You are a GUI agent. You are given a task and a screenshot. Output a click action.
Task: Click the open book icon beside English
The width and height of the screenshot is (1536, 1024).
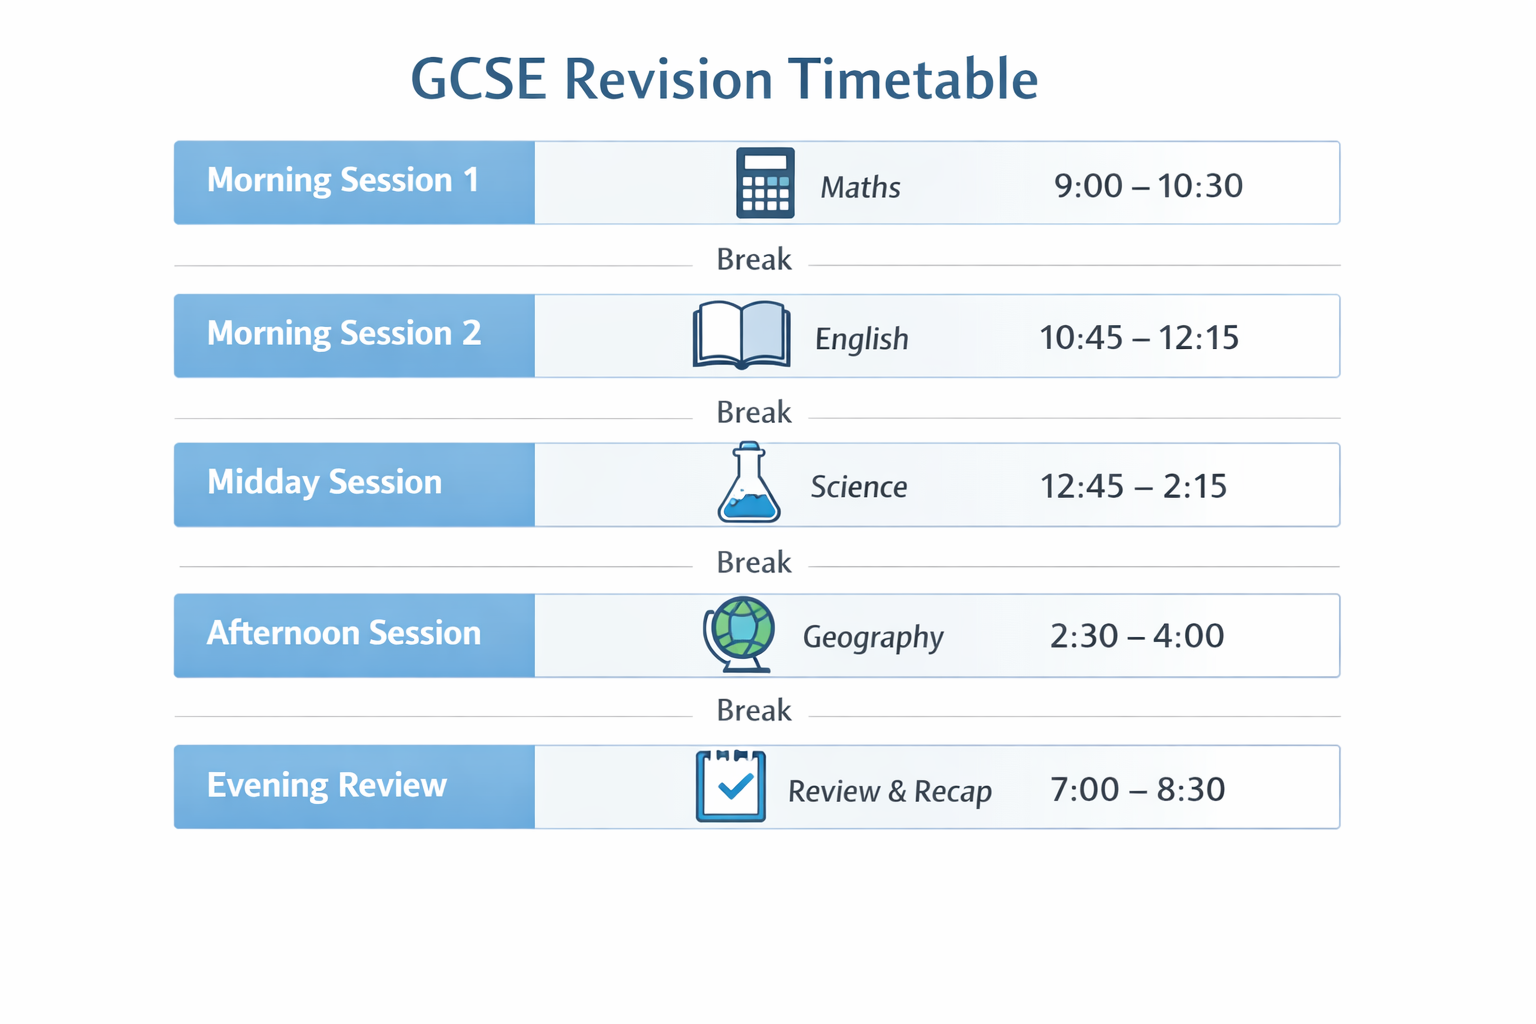coord(741,335)
